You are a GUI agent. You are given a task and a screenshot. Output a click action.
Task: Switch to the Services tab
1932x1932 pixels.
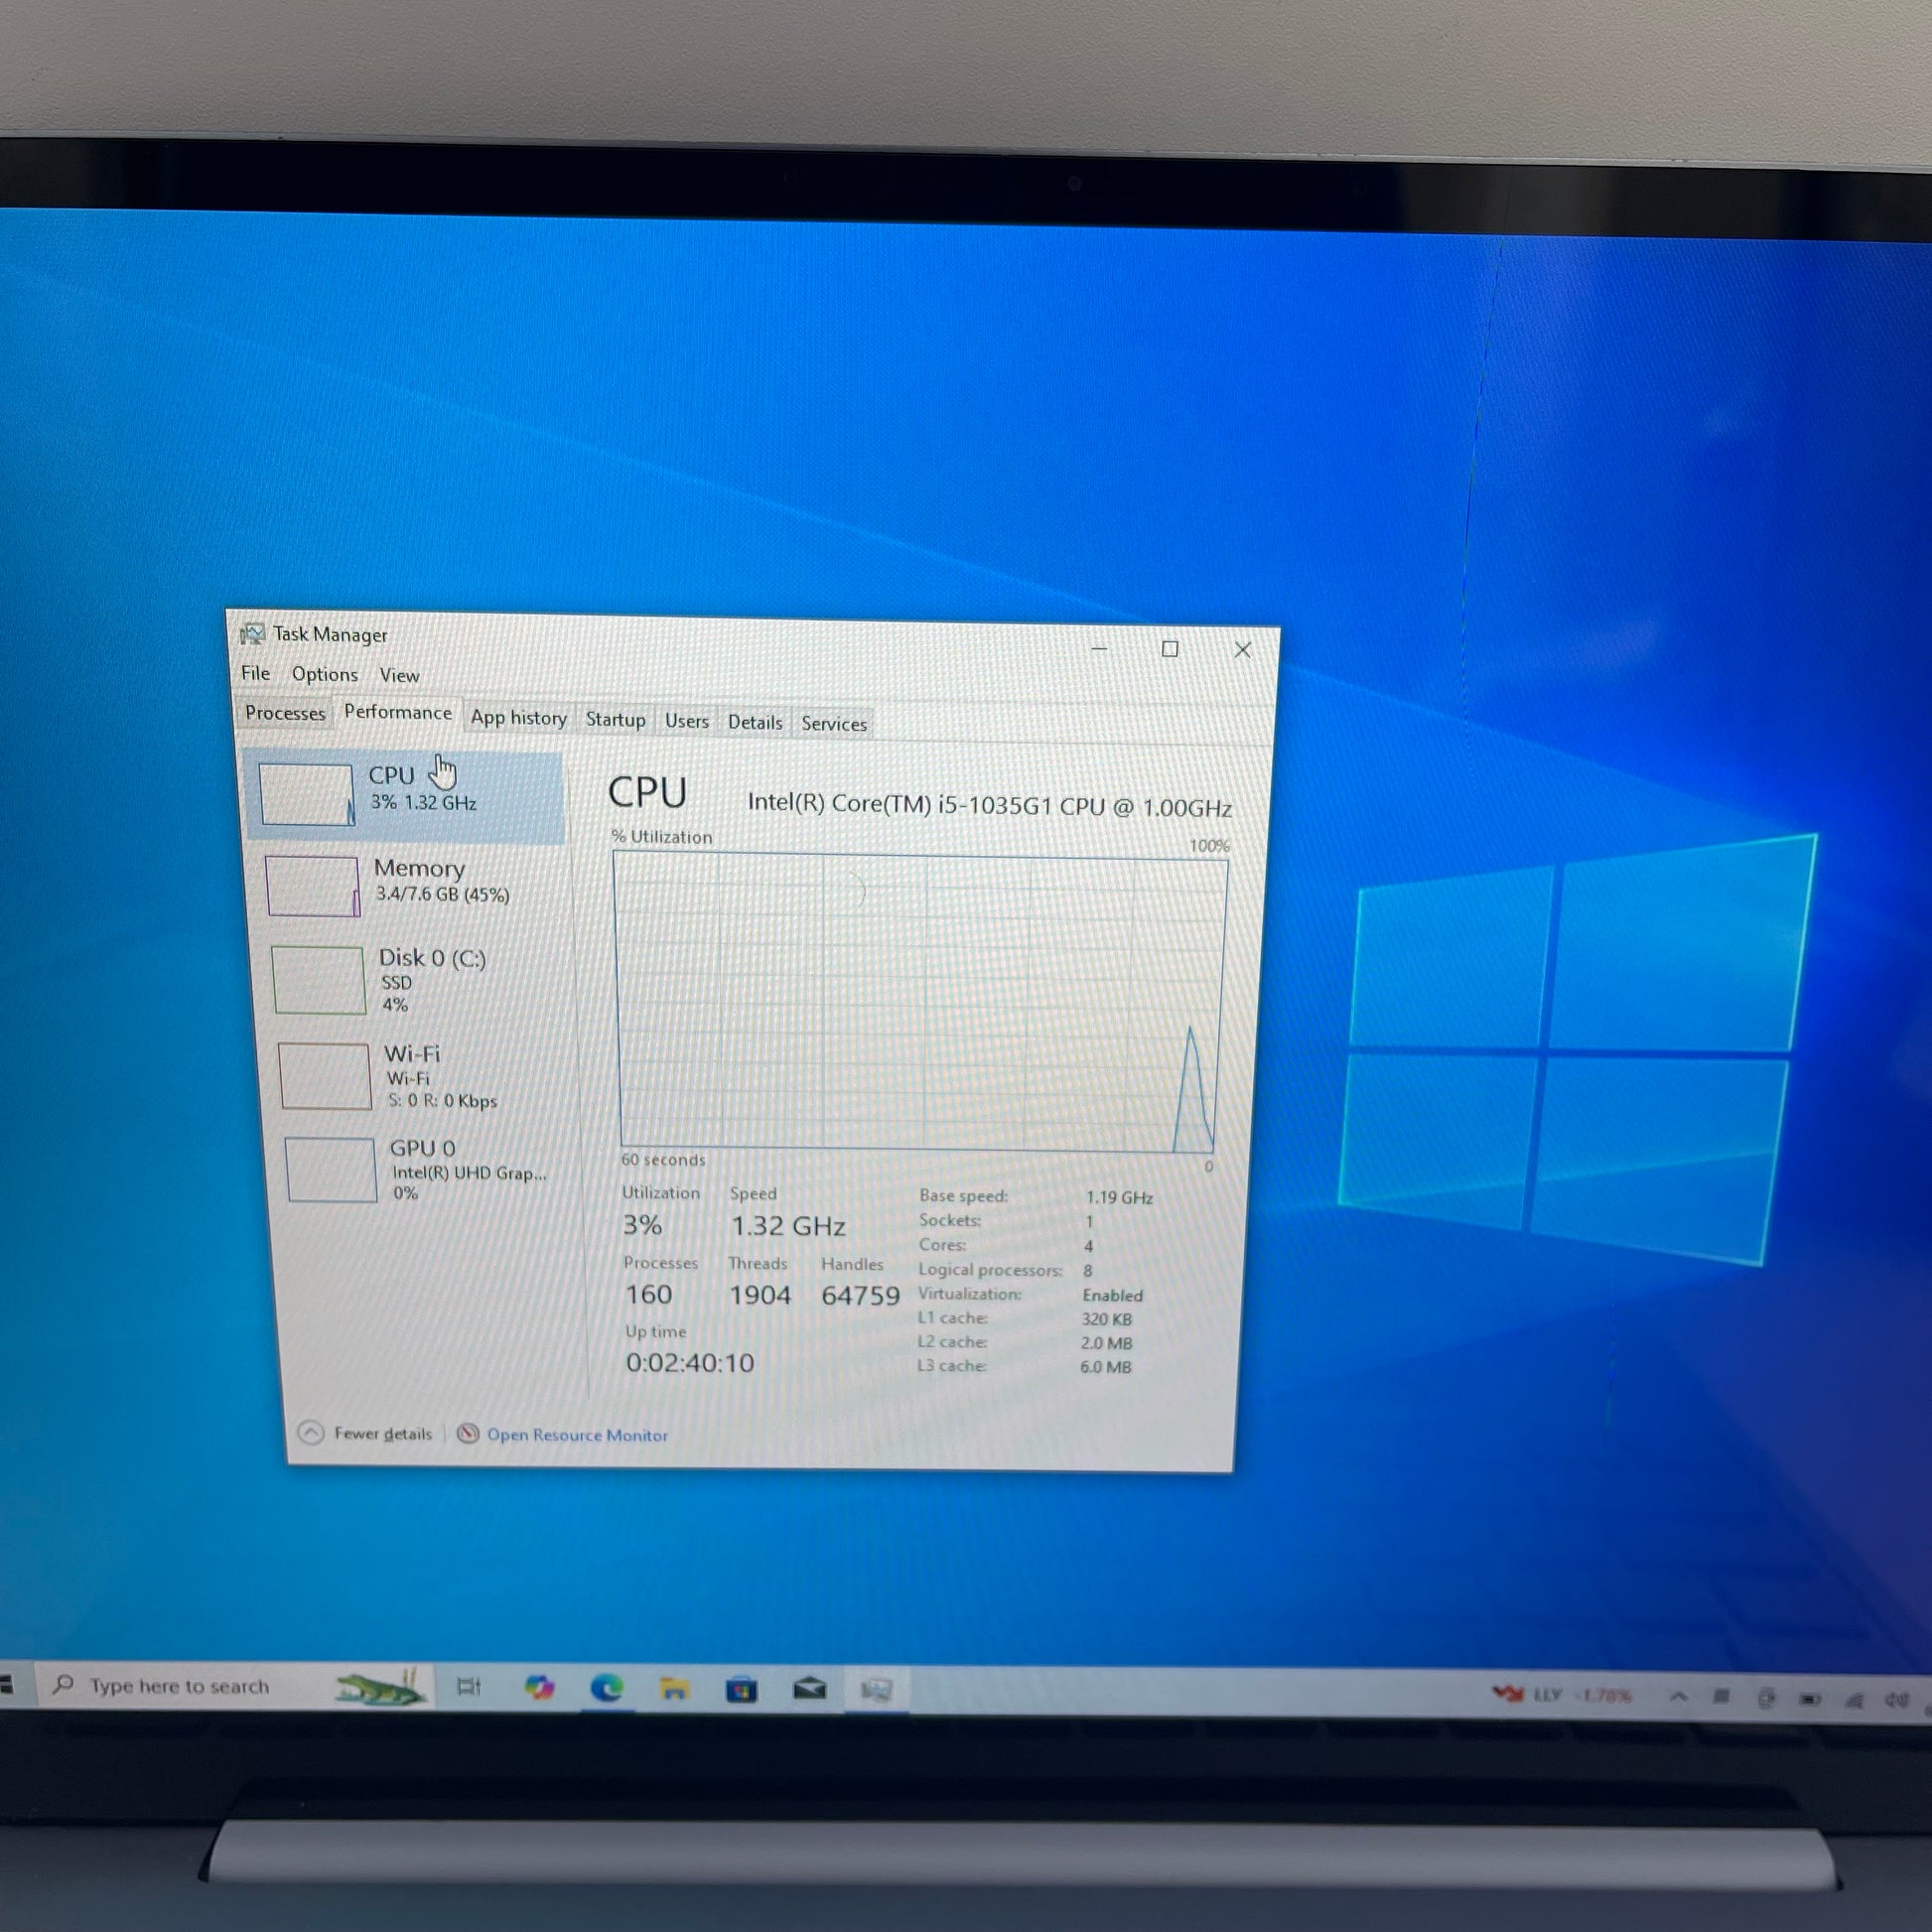click(834, 723)
